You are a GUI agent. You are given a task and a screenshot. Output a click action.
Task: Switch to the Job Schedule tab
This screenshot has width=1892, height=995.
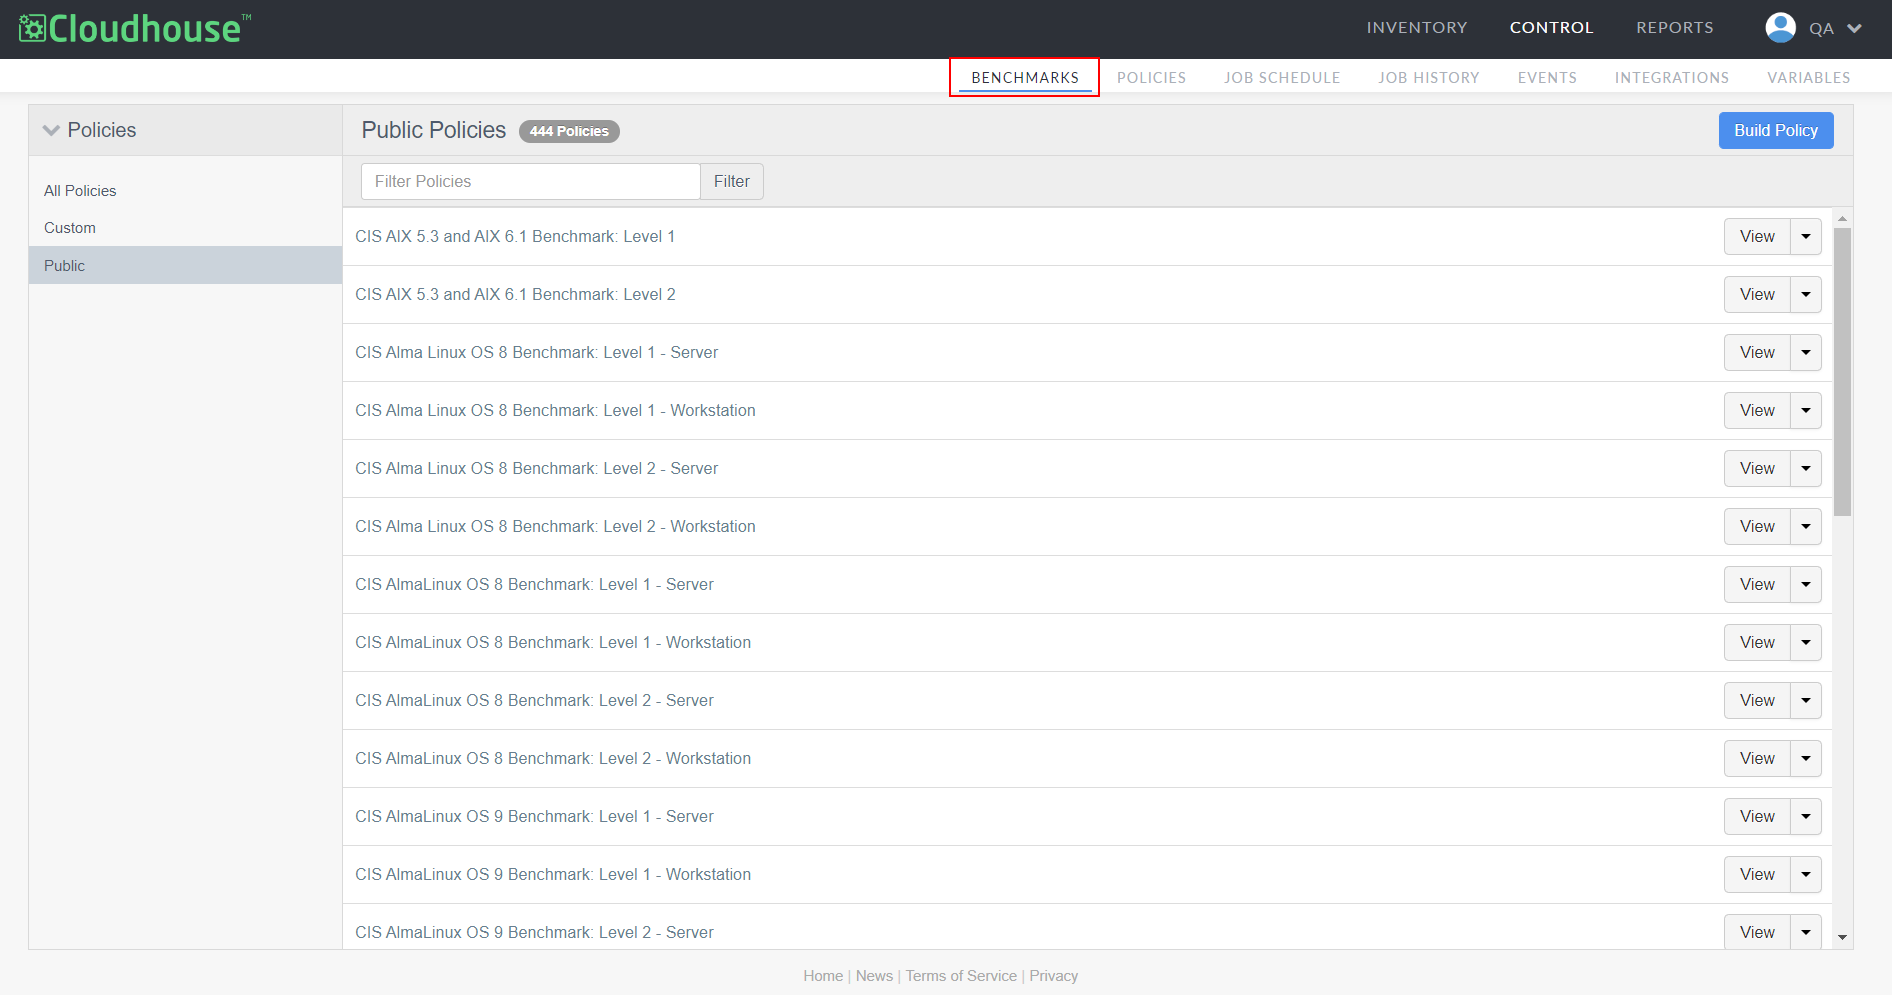coord(1282,78)
